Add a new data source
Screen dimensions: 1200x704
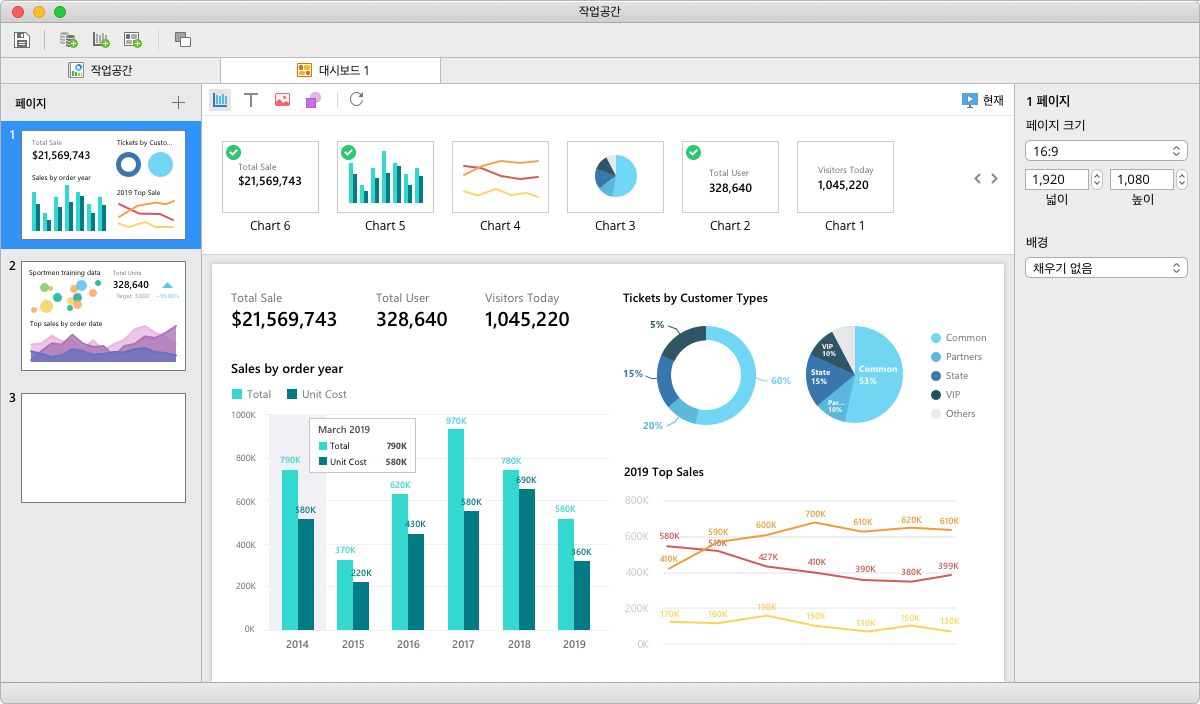67,38
